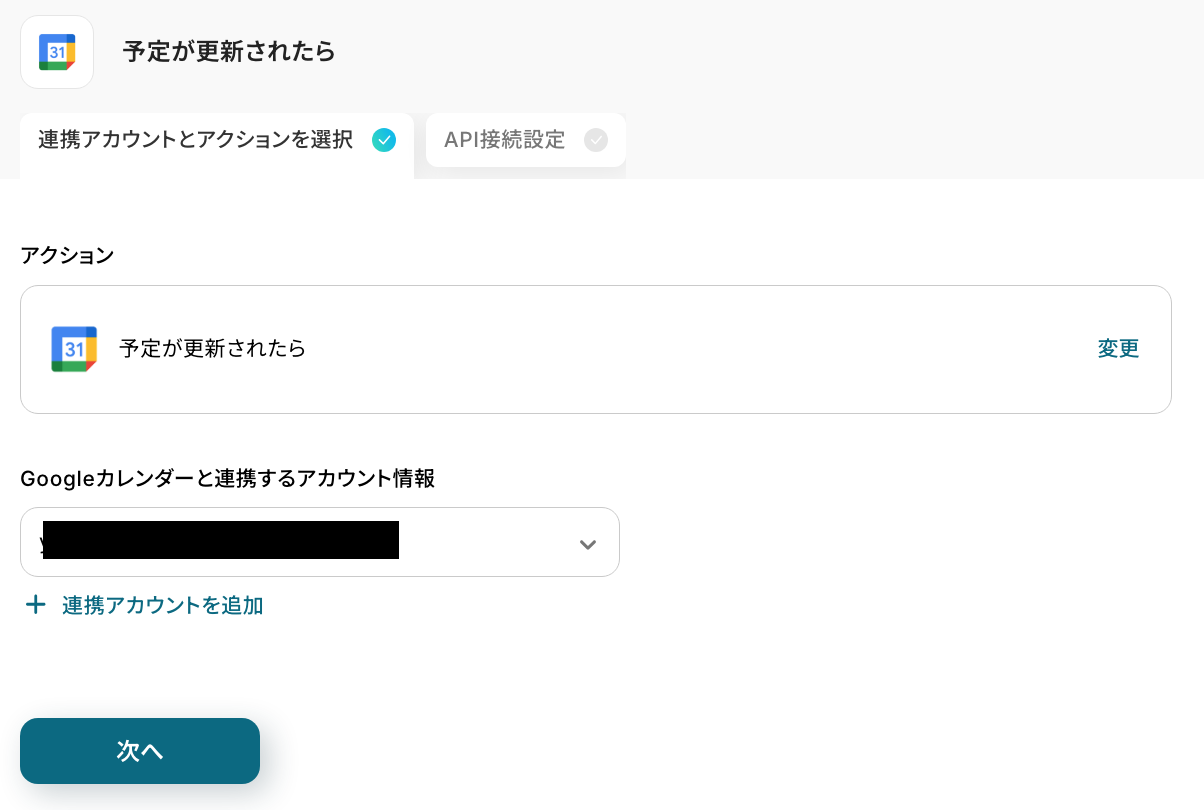Switch to the API接続設定 tab
1204x810 pixels.
point(505,140)
